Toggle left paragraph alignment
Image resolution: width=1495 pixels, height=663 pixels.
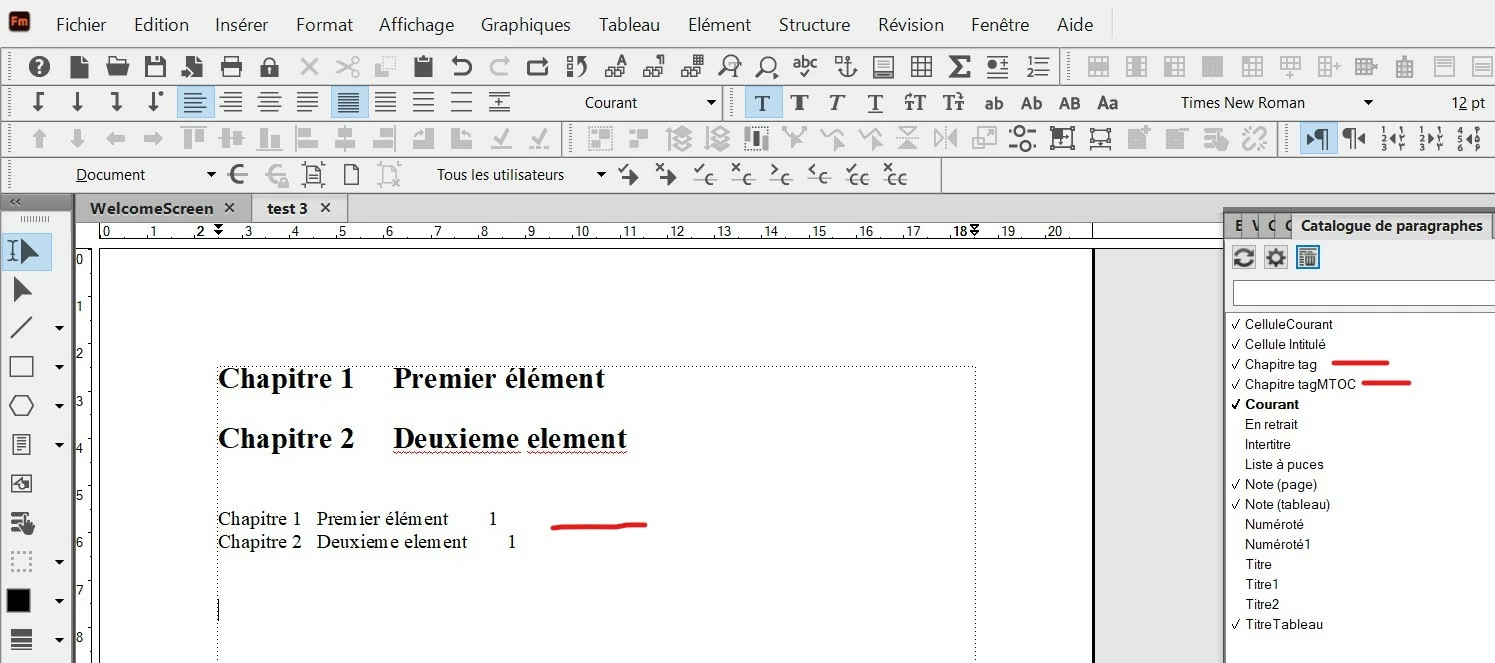195,102
